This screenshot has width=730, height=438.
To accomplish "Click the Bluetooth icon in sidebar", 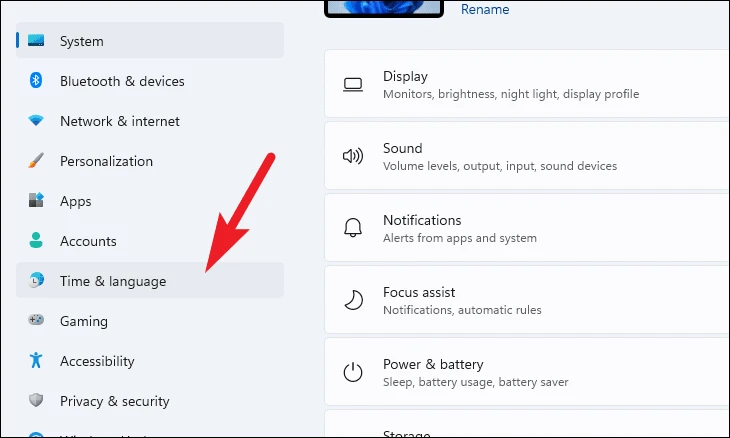I will 36,80.
